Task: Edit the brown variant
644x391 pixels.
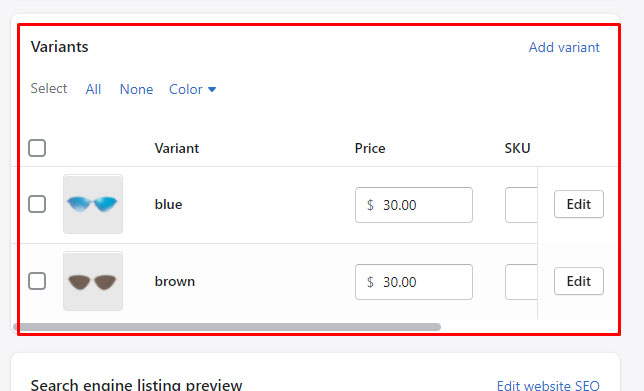Action: [579, 281]
